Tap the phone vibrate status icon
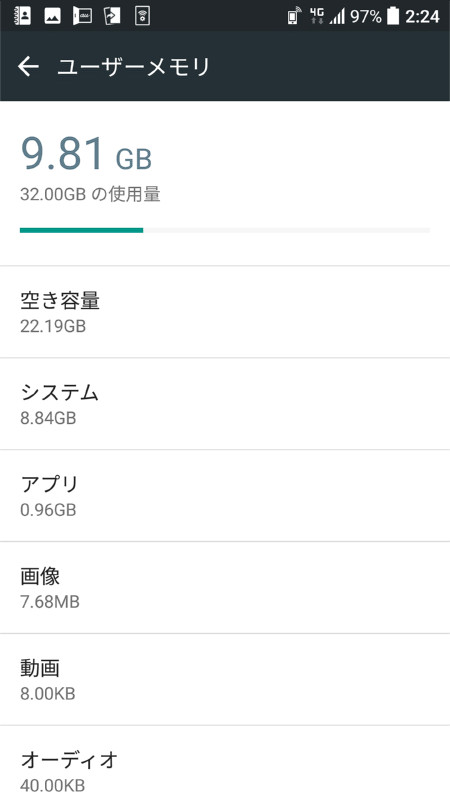The width and height of the screenshot is (450, 800). [x=294, y=16]
